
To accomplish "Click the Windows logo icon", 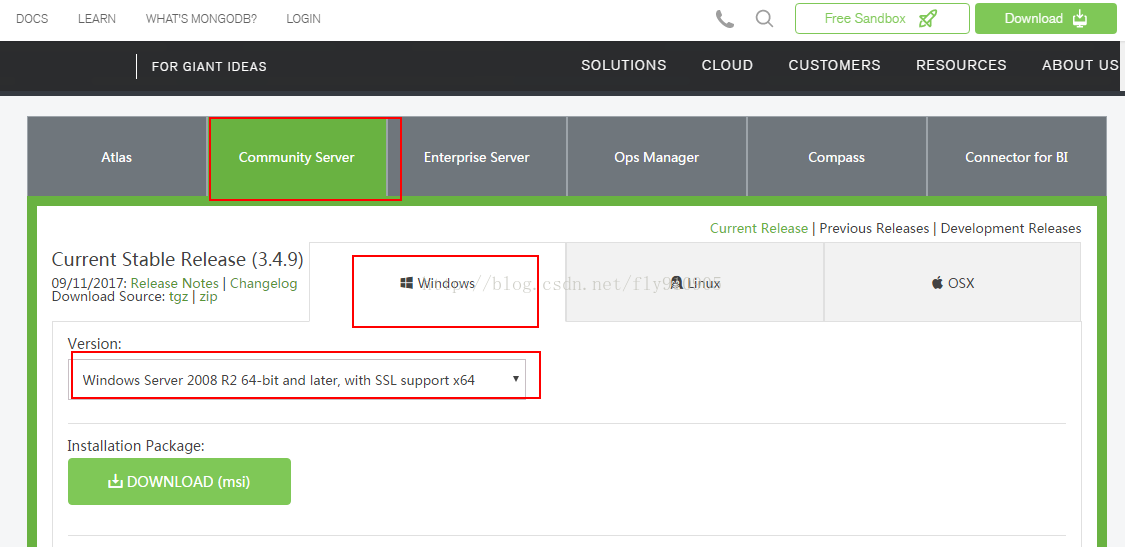I will pos(407,283).
